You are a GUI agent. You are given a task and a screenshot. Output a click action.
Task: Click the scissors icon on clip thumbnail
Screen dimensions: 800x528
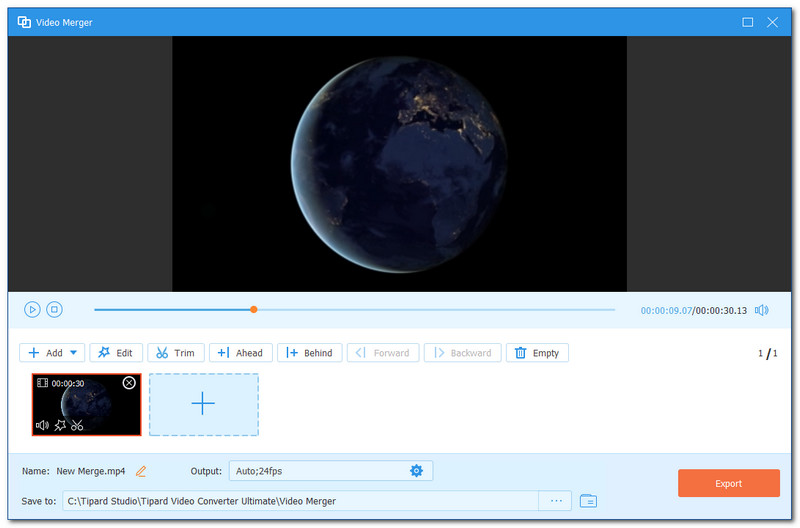(x=77, y=426)
